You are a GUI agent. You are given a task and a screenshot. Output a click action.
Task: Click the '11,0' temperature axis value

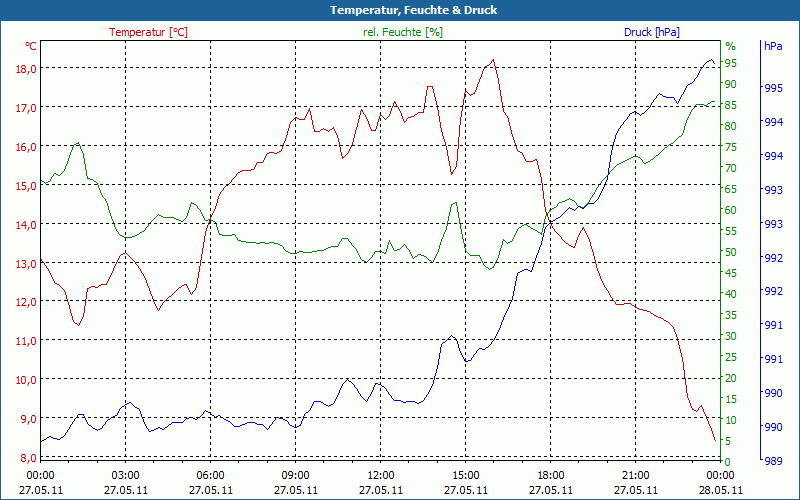click(x=26, y=341)
